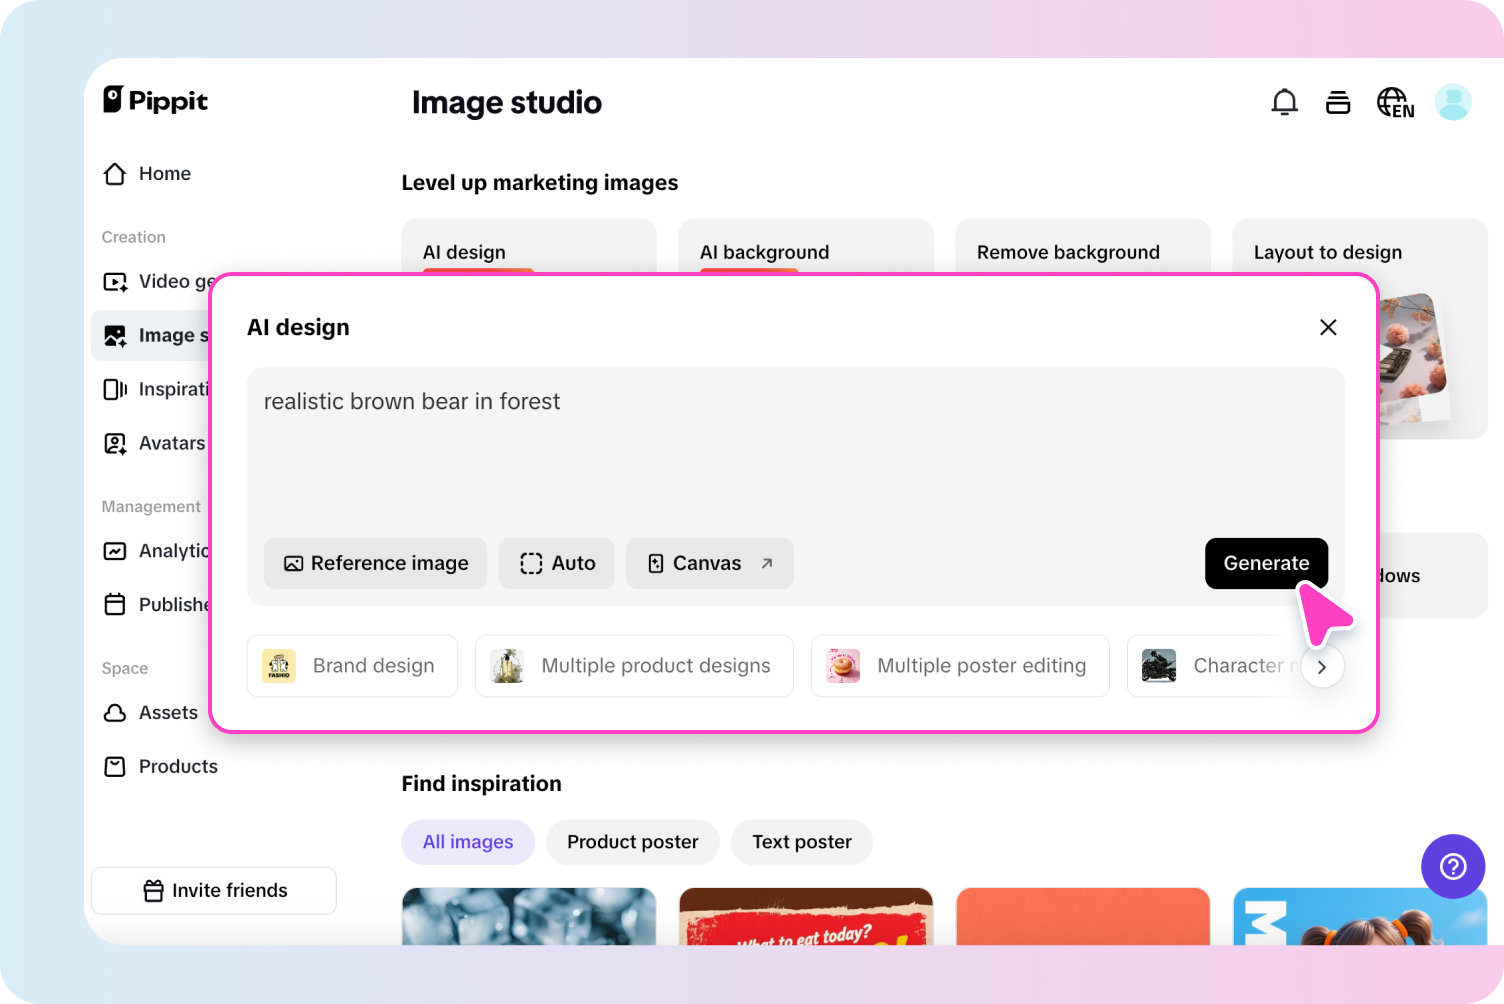Viewport: 1504px width, 1004px height.
Task: Close the AI design dialog
Action: 1328,327
